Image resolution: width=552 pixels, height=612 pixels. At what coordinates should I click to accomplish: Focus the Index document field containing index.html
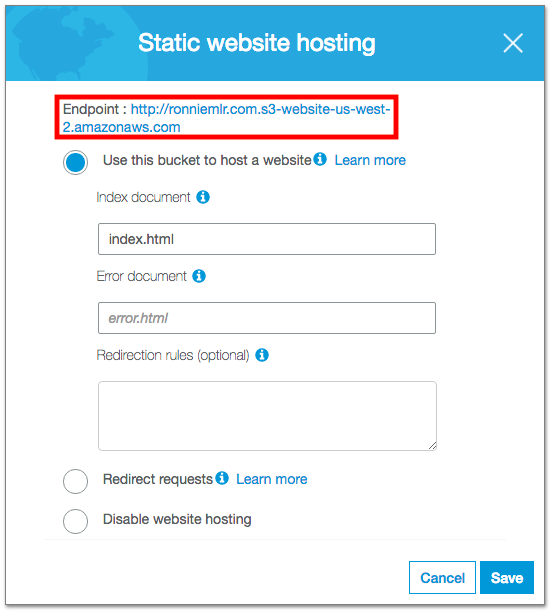[267, 239]
